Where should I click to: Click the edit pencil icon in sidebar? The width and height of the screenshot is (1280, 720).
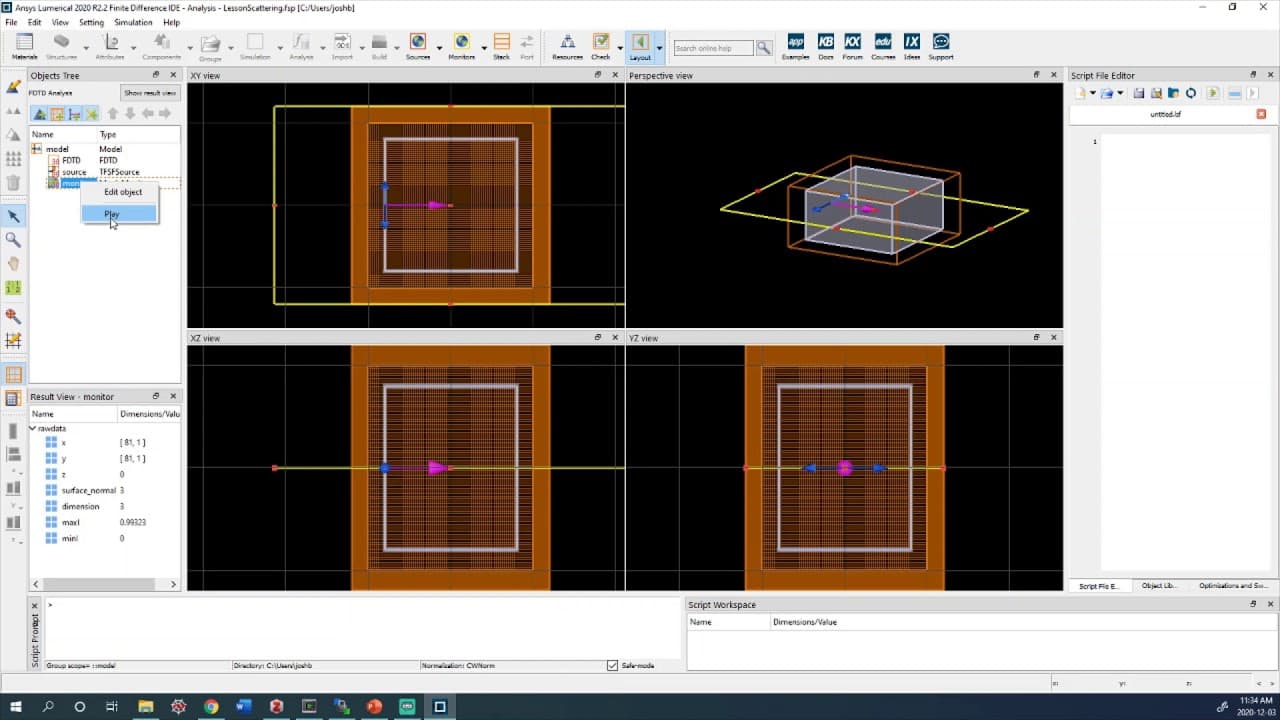pos(13,87)
